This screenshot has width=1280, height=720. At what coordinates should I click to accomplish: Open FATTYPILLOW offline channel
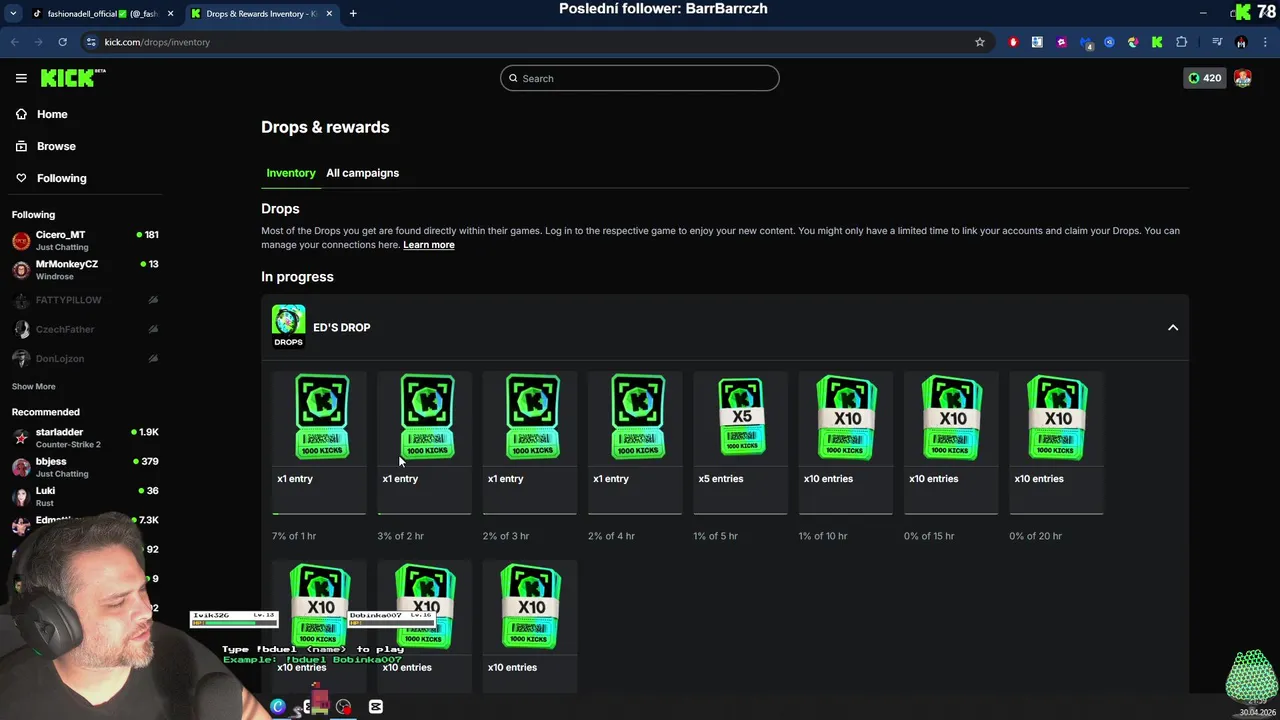click(x=85, y=300)
